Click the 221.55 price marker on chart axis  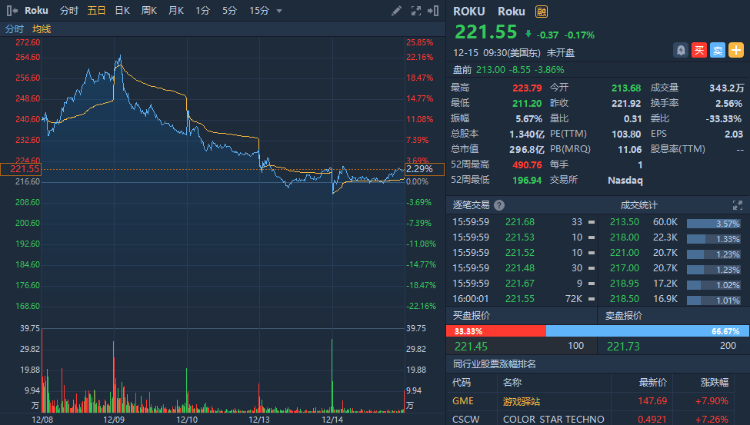click(21, 169)
